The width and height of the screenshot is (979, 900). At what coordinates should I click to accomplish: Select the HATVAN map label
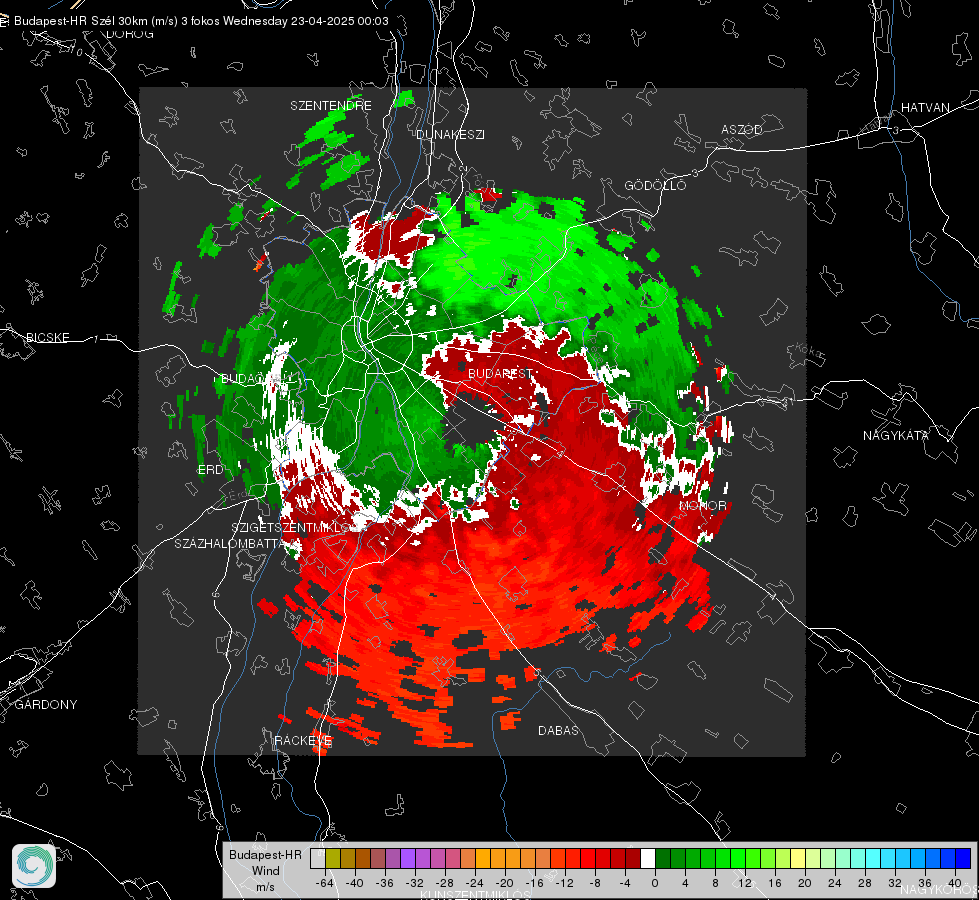click(925, 107)
